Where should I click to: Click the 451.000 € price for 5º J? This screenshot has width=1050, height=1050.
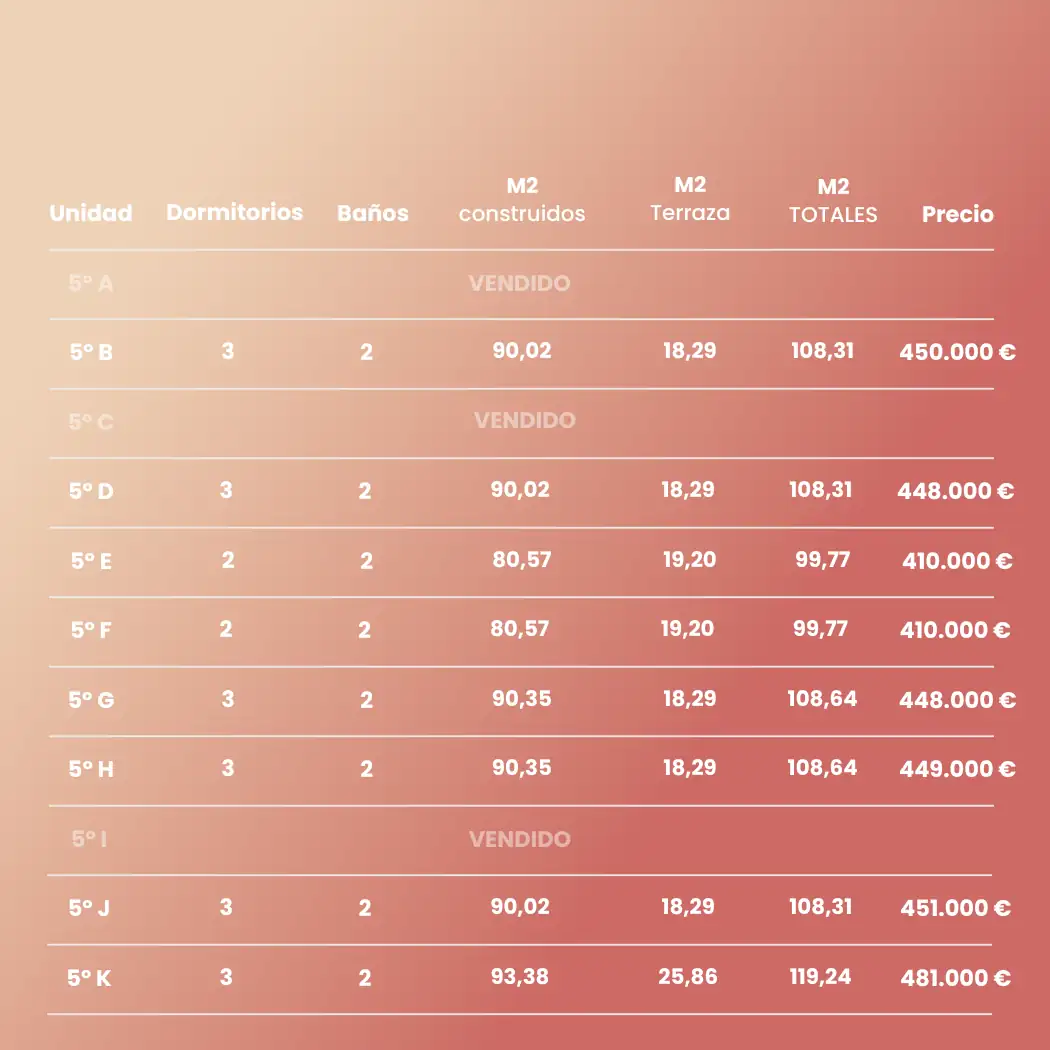(x=956, y=908)
